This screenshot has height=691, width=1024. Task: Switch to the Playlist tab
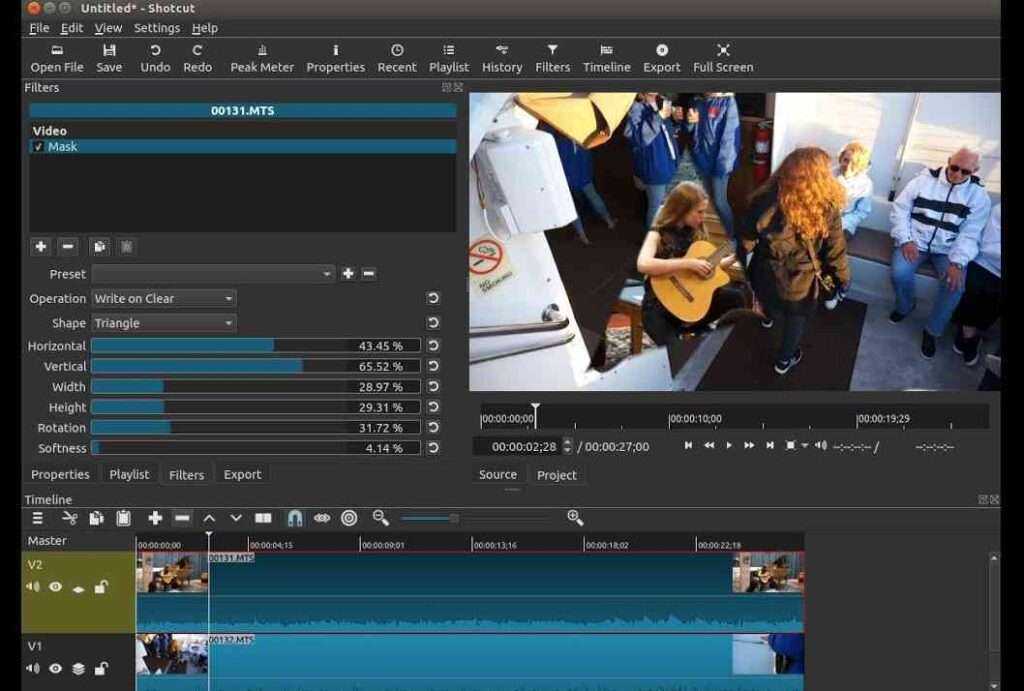click(x=129, y=475)
